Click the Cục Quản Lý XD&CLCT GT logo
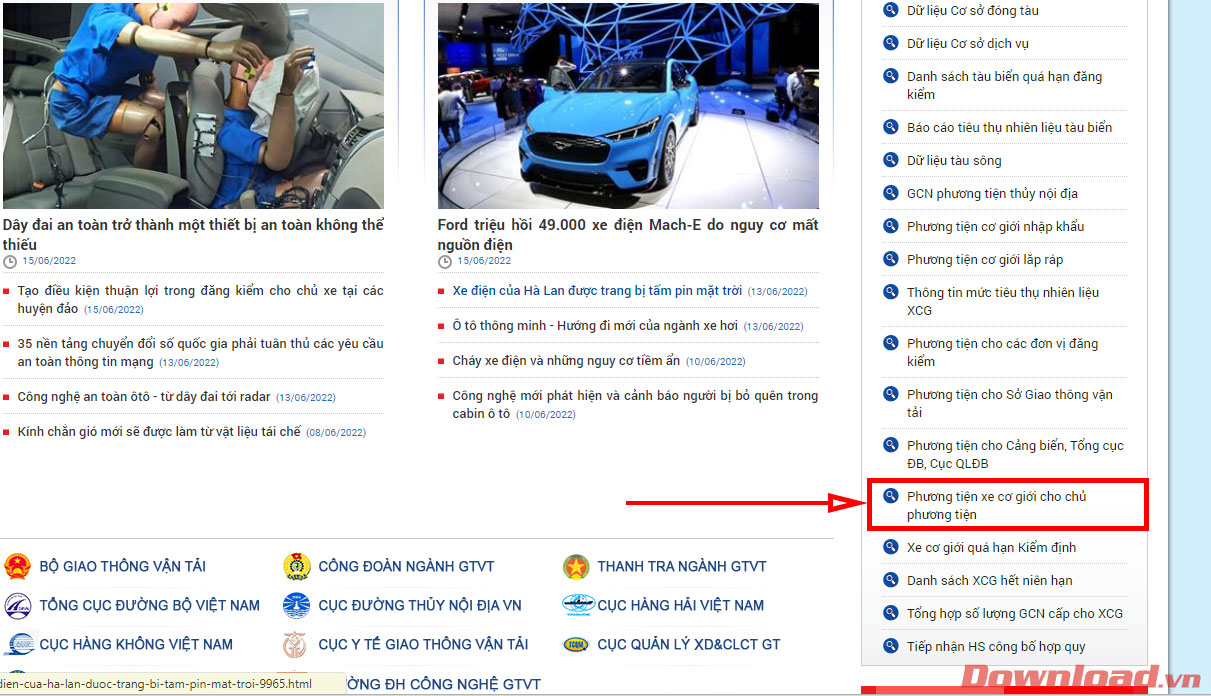The width and height of the screenshot is (1211, 696). 577,644
